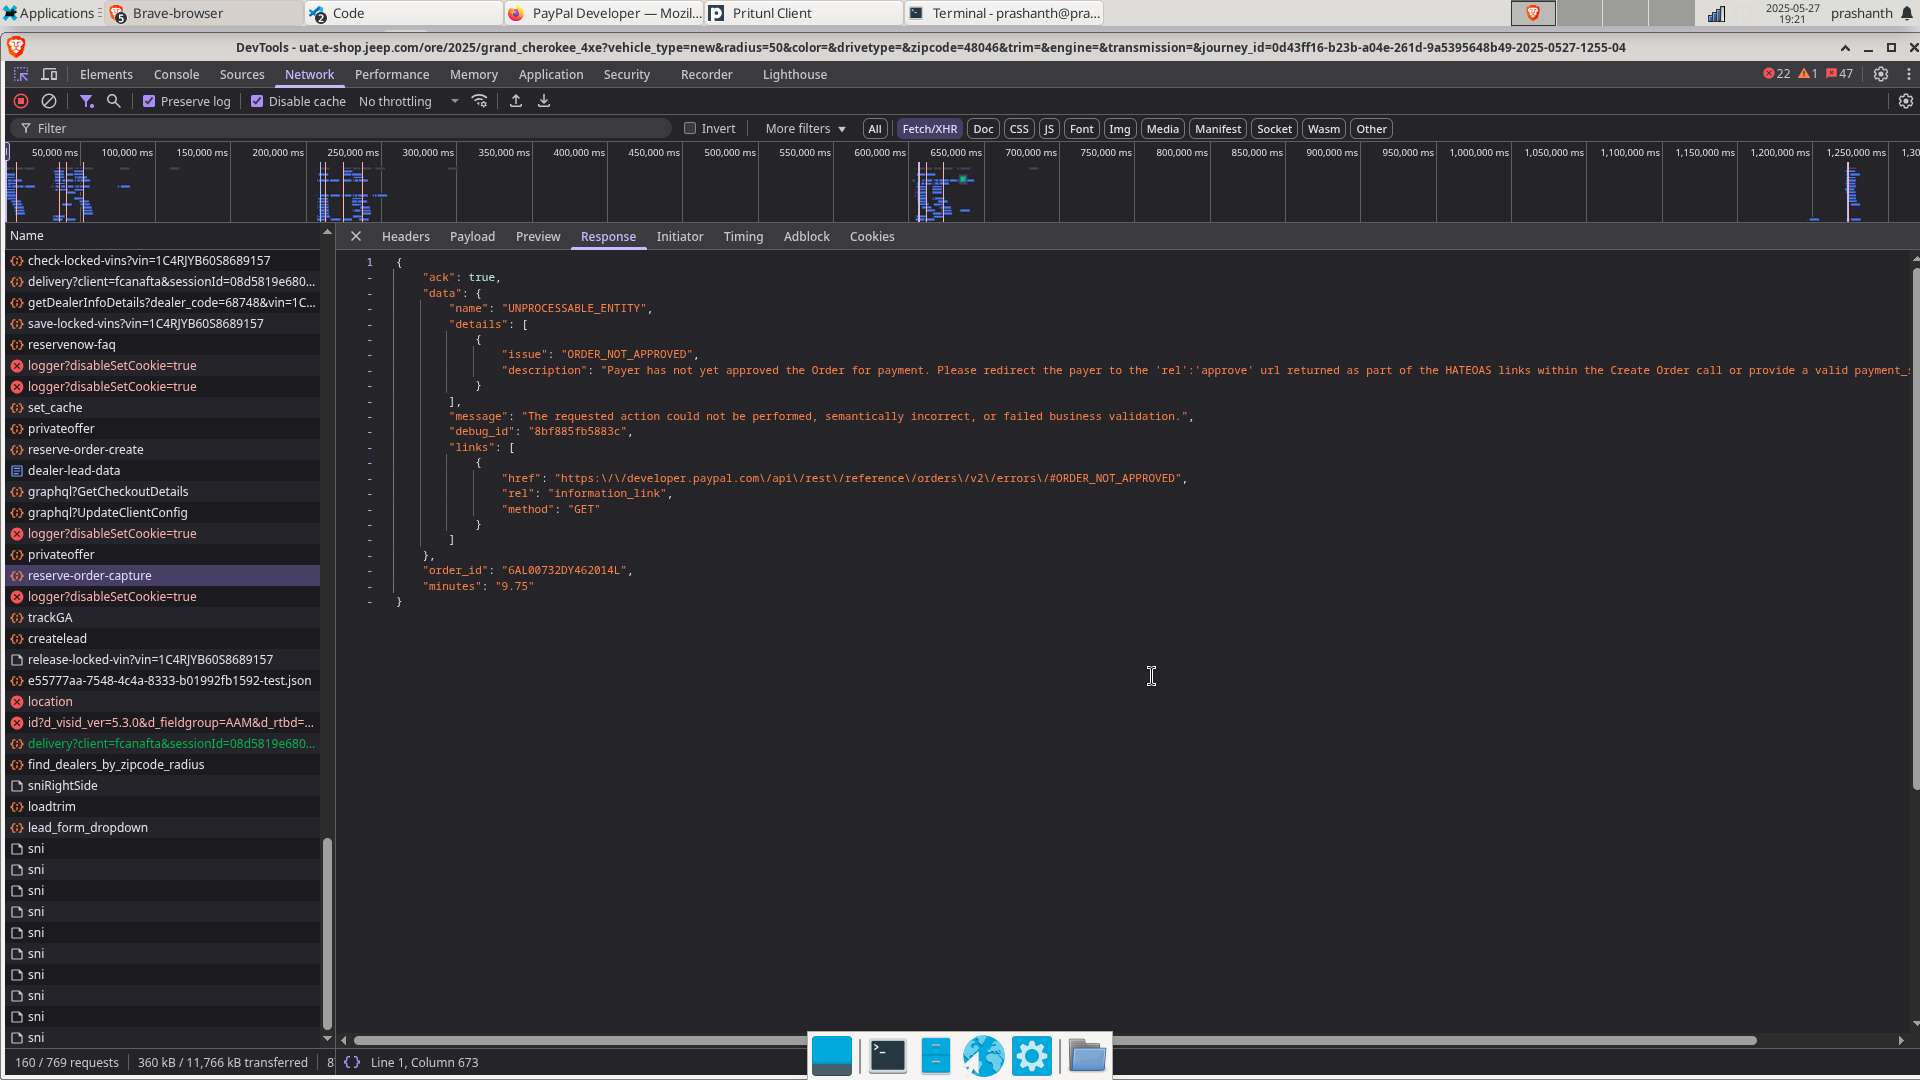Select the reserve-order-create request
The height and width of the screenshot is (1080, 1920).
(85, 449)
